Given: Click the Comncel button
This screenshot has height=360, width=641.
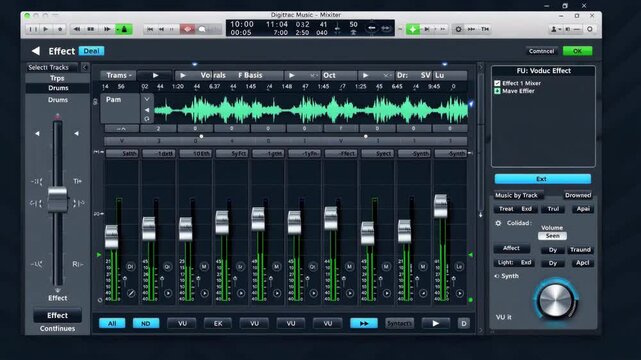Looking at the screenshot, I should [x=541, y=51].
